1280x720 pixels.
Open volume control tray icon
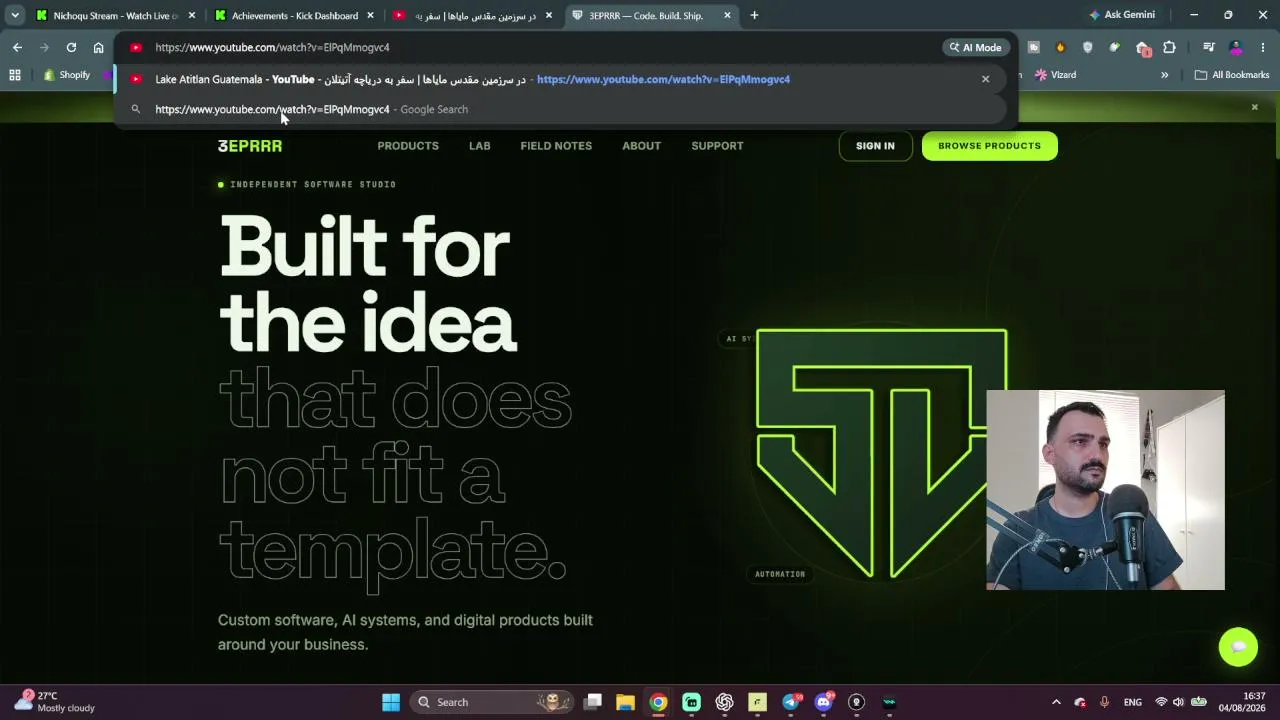[1179, 702]
